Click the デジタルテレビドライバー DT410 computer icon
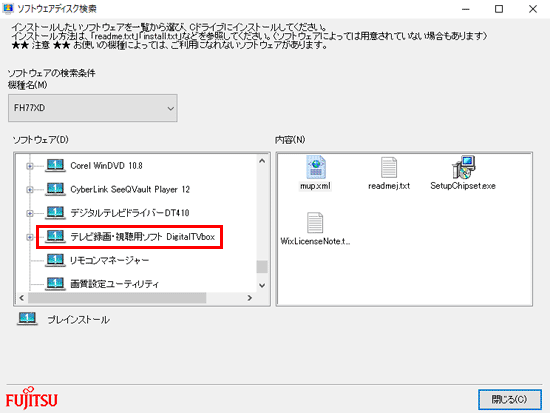The height and width of the screenshot is (413, 550). [x=55, y=213]
